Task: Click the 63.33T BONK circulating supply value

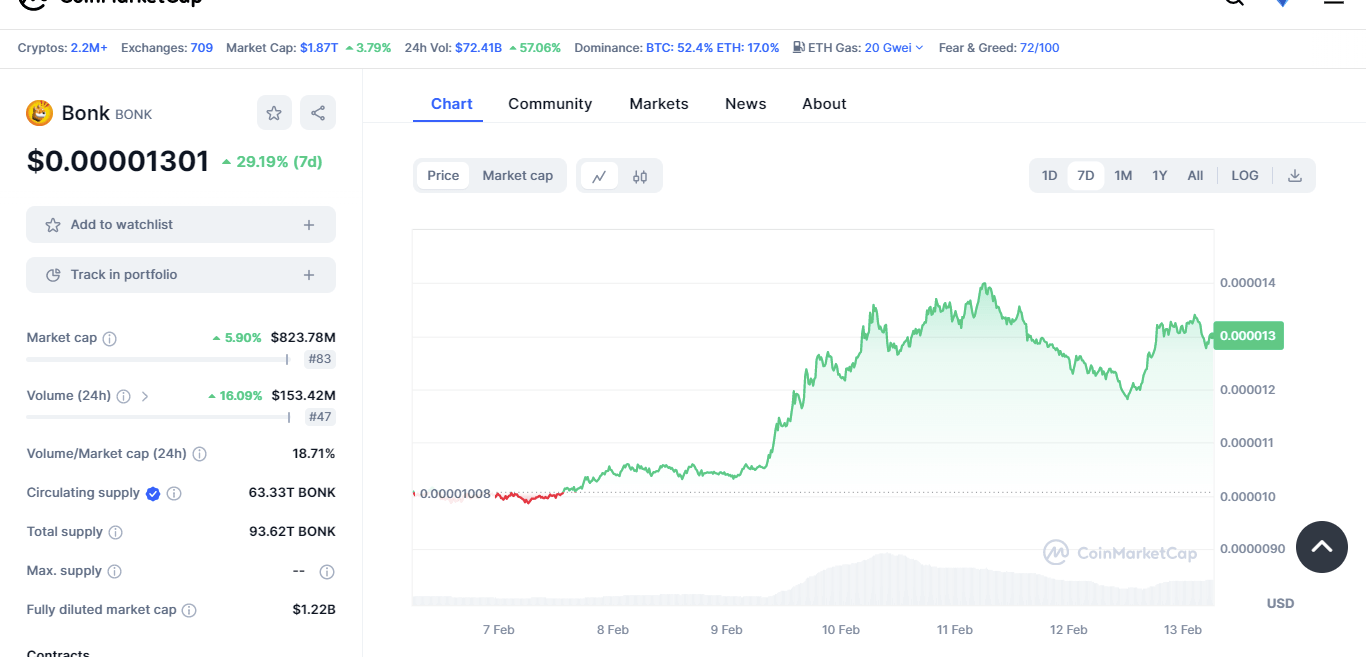Action: [292, 493]
